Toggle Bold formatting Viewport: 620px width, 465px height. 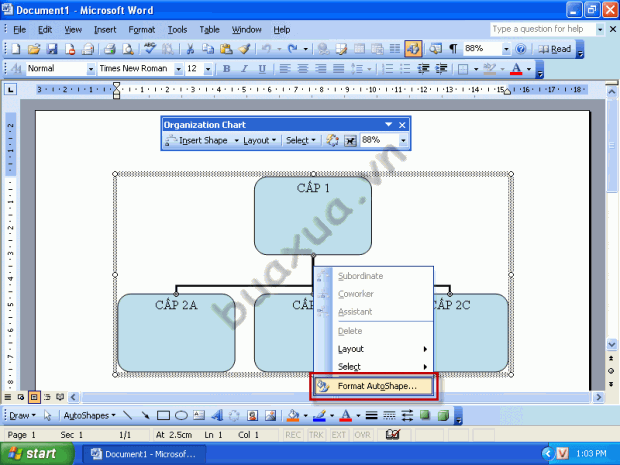[x=226, y=69]
